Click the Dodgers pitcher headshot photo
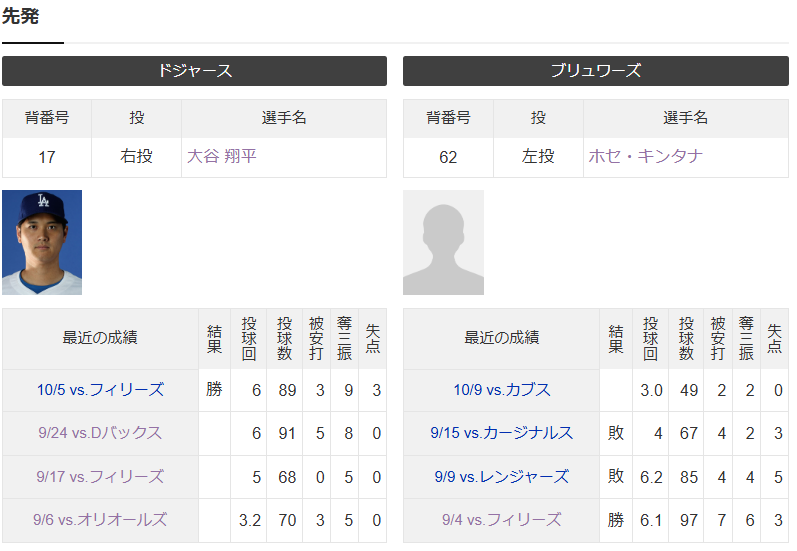Image resolution: width=797 pixels, height=551 pixels. [x=42, y=242]
